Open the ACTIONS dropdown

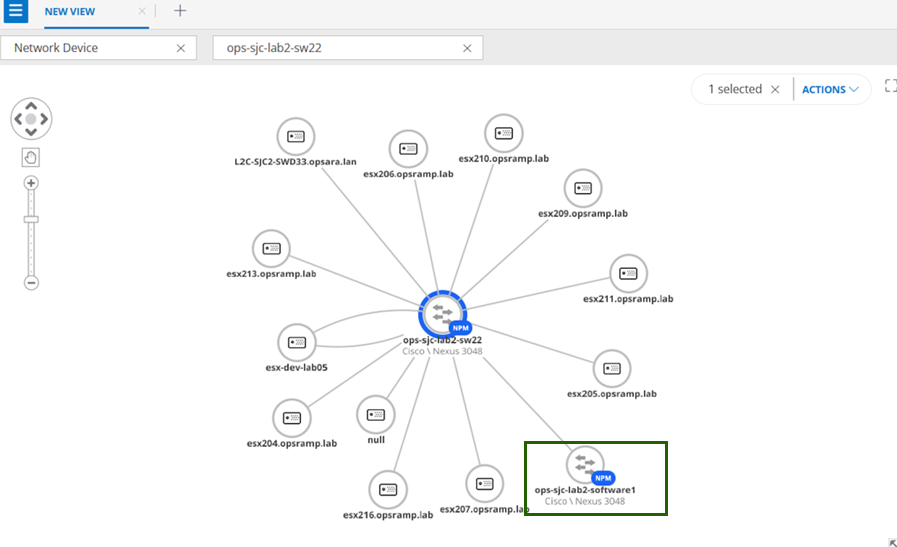click(x=830, y=89)
